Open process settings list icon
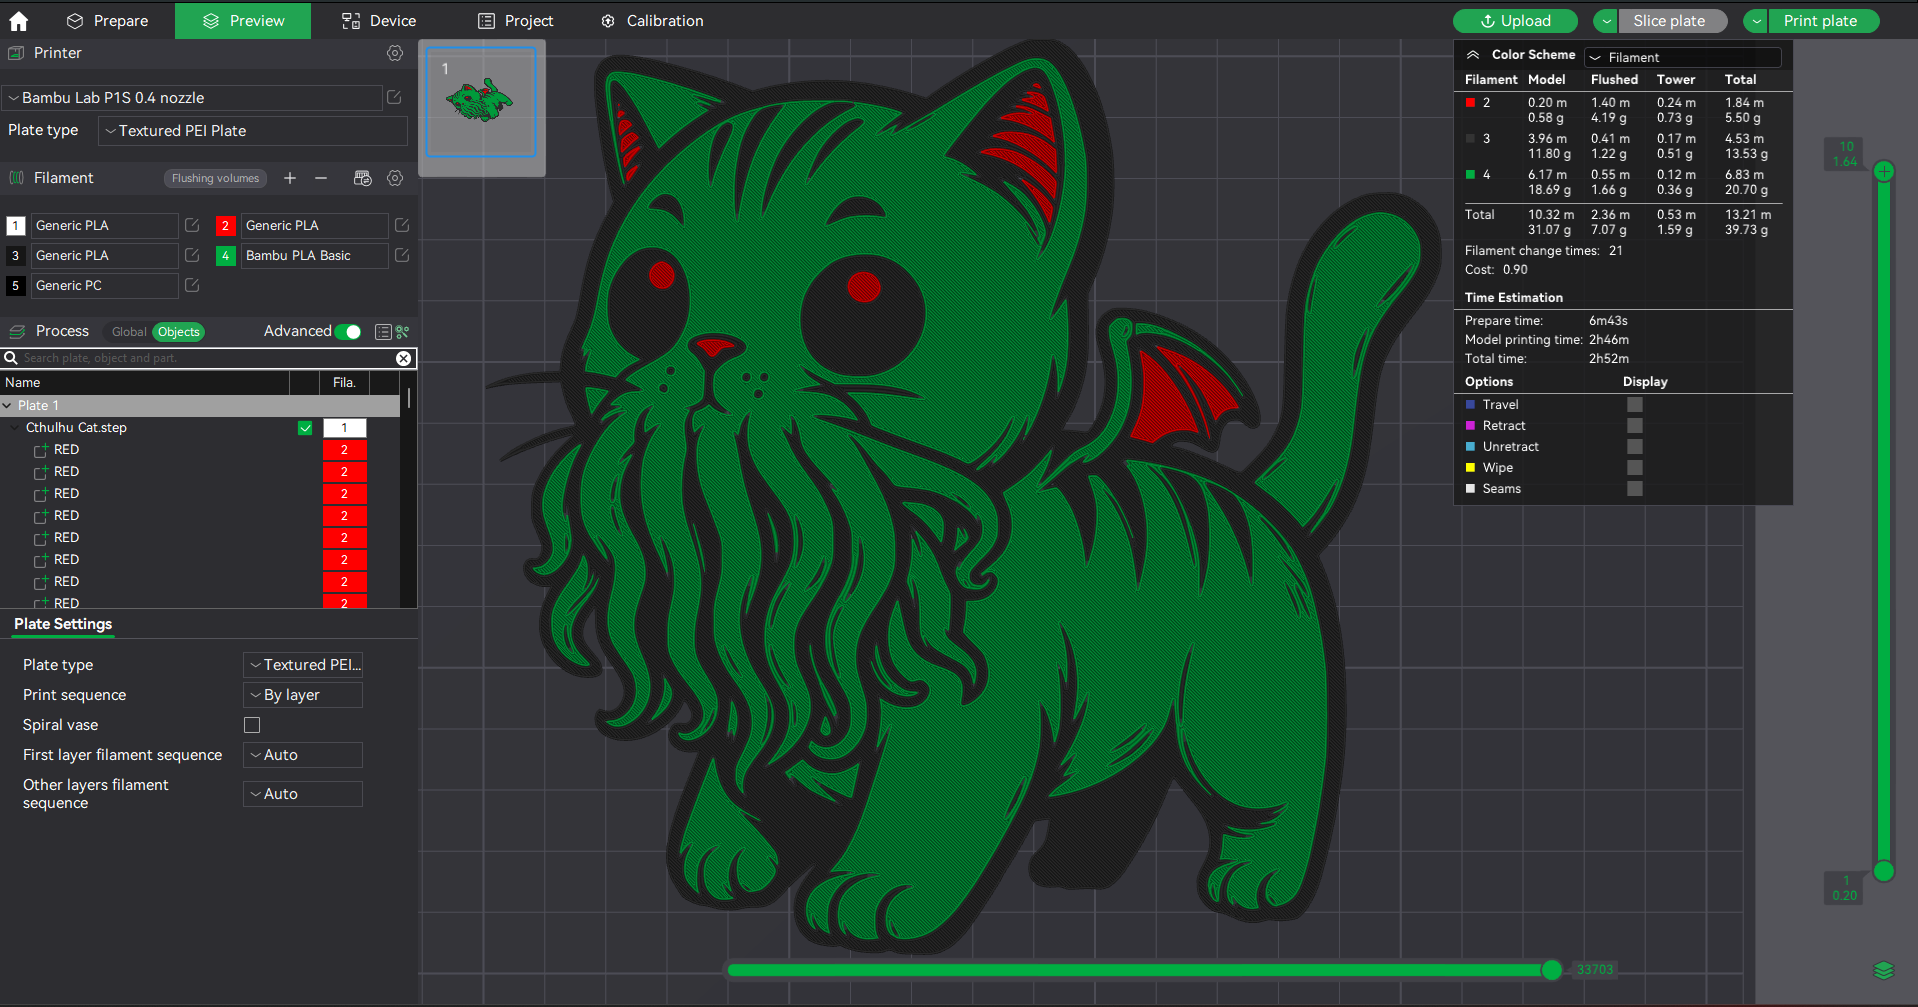Screen dimensions: 1918x1007 (382, 332)
